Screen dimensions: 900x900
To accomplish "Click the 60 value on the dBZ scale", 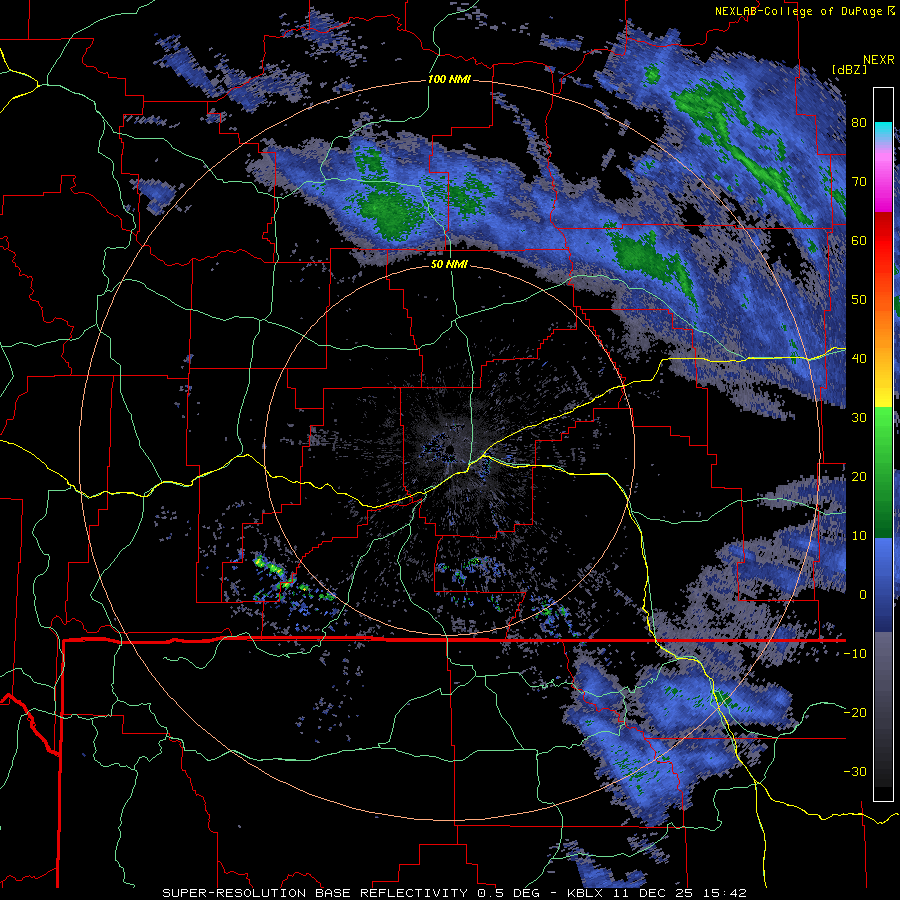I will [x=859, y=240].
